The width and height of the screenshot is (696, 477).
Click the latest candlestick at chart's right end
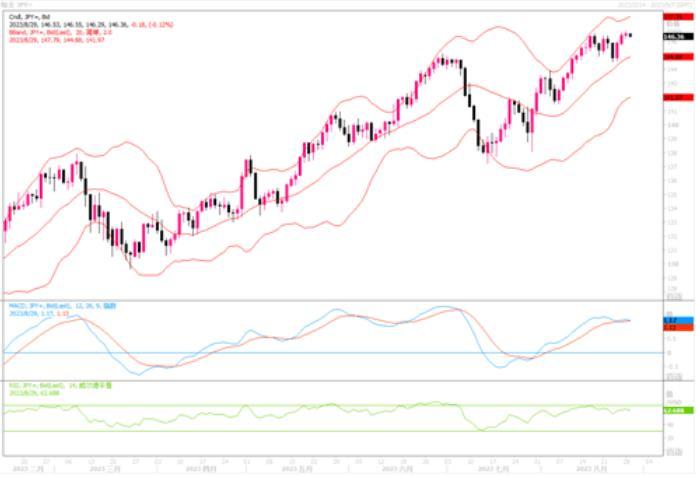click(x=630, y=35)
